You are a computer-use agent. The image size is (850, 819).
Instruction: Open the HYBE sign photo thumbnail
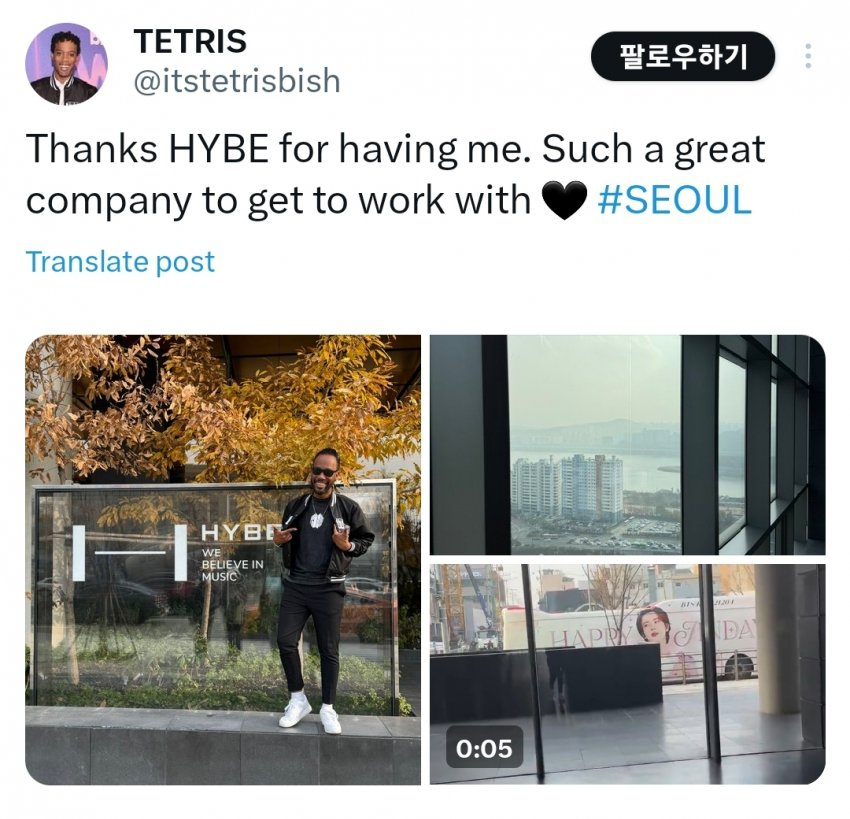coord(223,559)
